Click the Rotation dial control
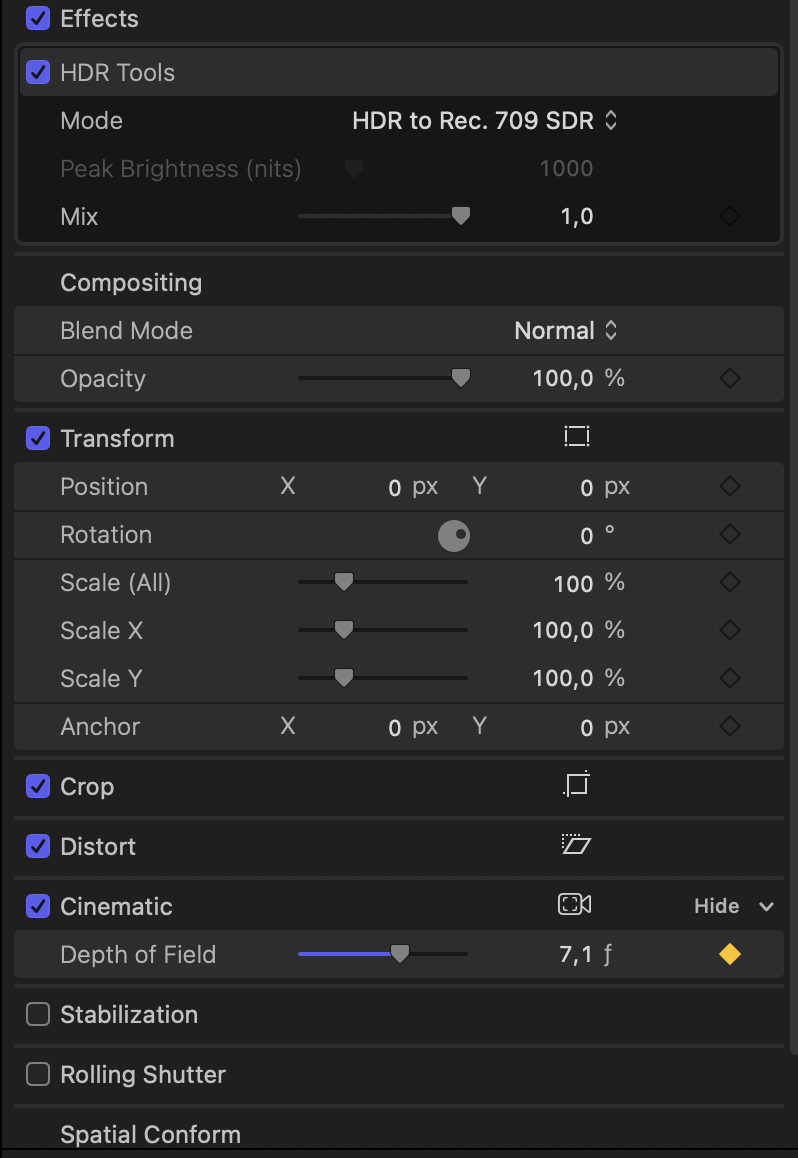Image resolution: width=798 pixels, height=1158 pixels. click(x=454, y=536)
